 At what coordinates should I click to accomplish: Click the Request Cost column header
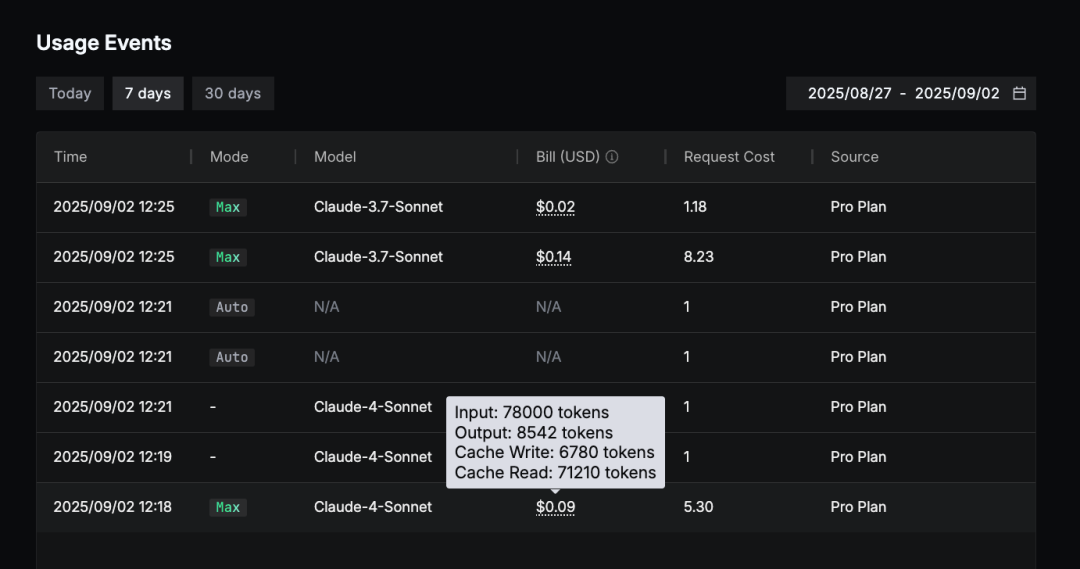729,157
